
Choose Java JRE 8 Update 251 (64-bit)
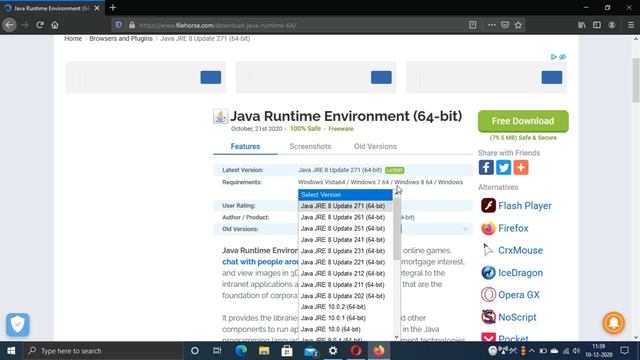(345, 229)
